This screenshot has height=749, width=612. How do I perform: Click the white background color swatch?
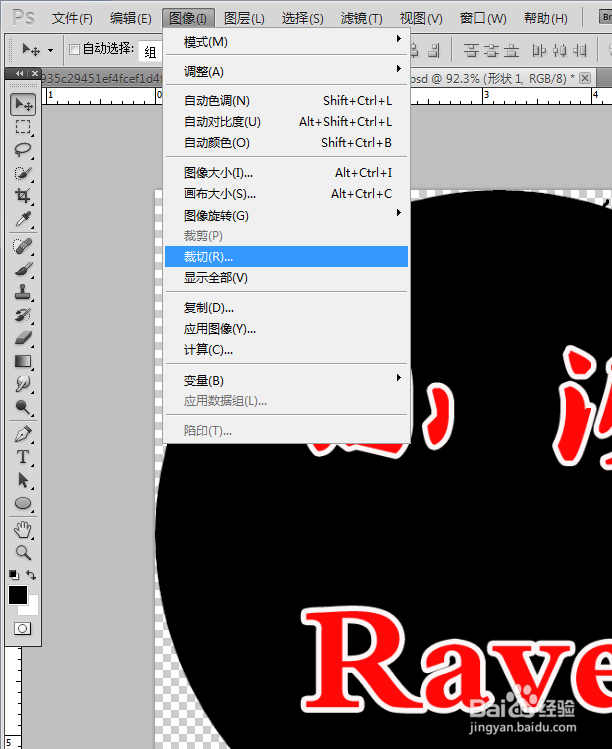(32, 609)
